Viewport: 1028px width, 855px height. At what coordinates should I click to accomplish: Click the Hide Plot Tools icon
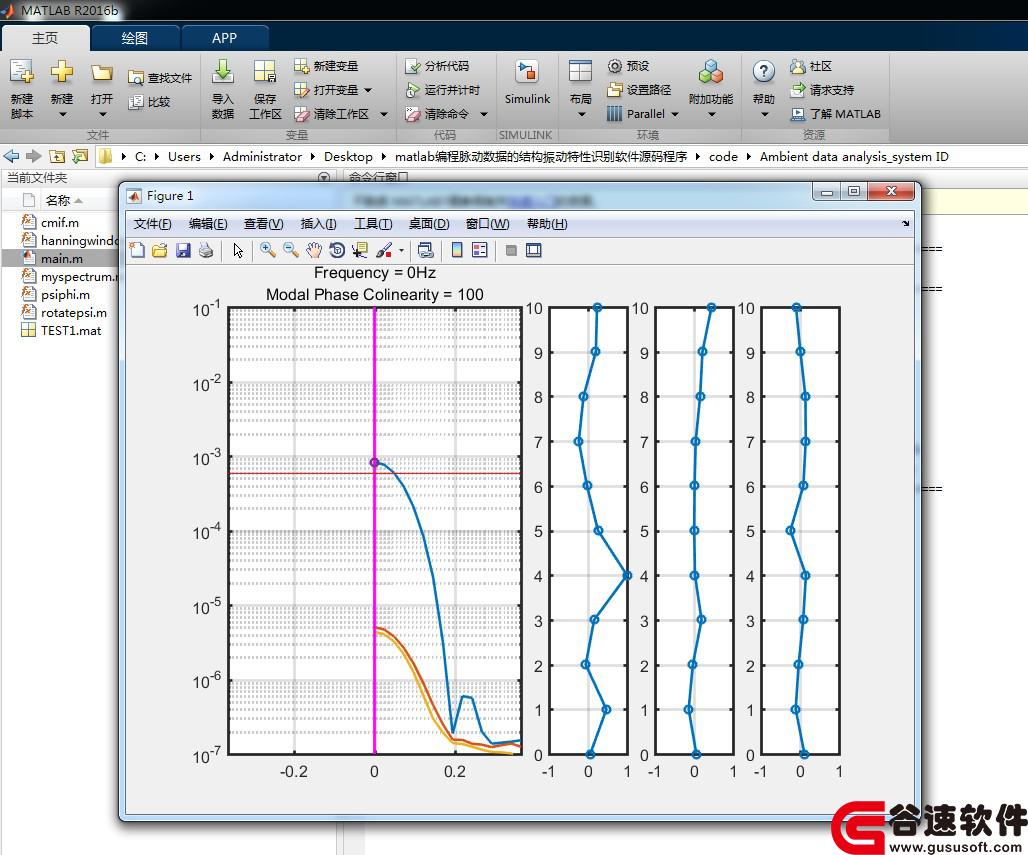pos(511,250)
